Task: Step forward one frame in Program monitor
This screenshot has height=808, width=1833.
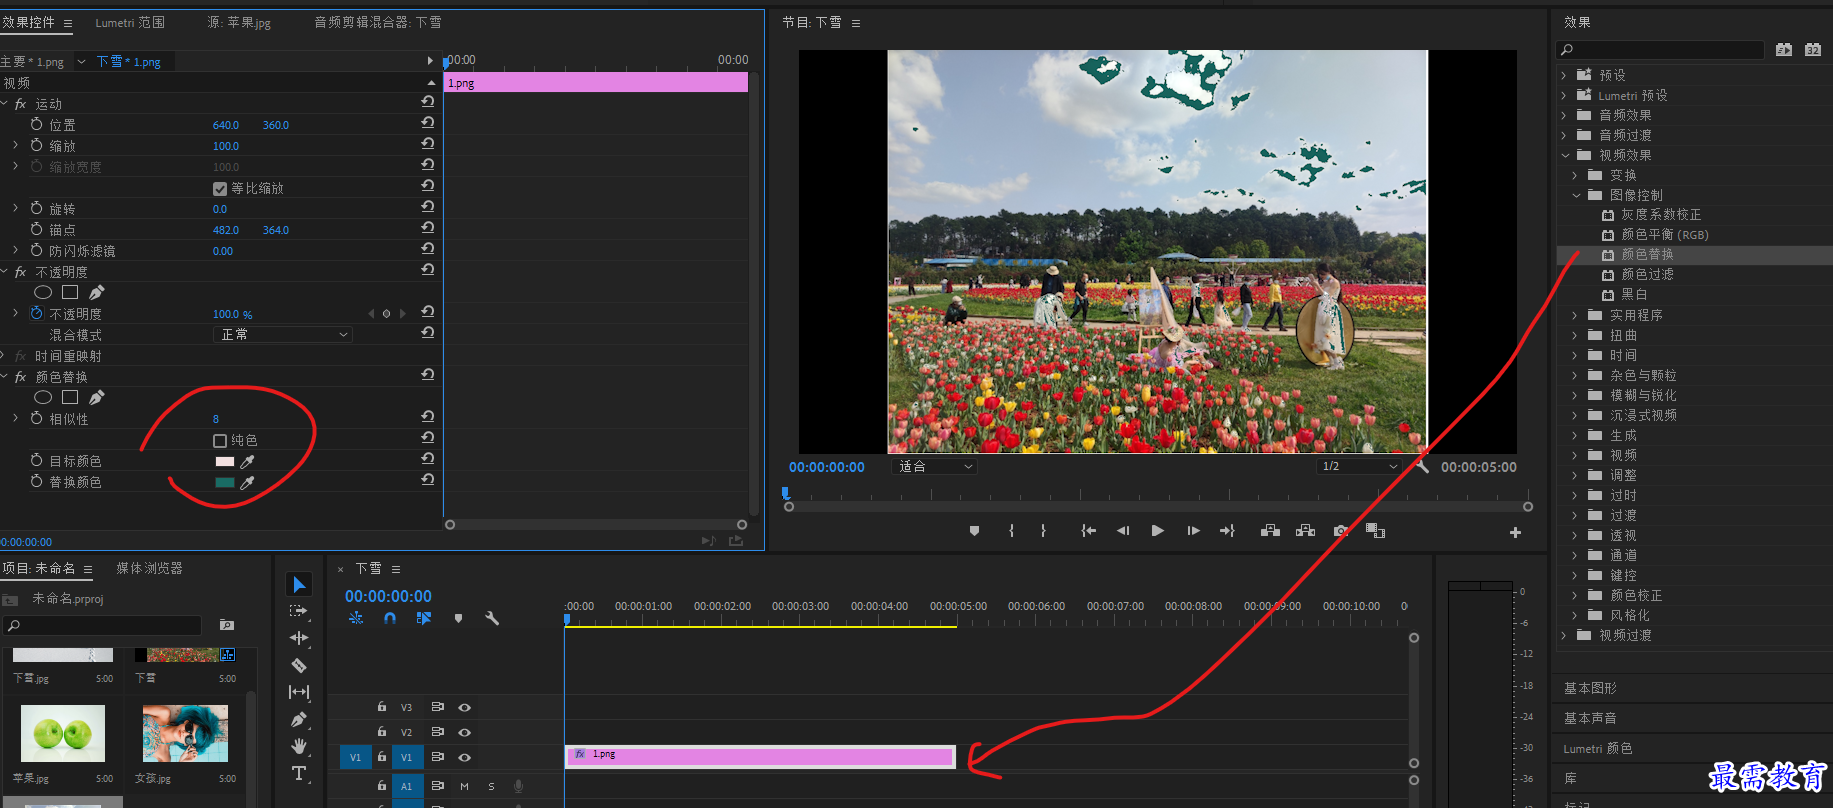Action: pyautogui.click(x=1193, y=531)
